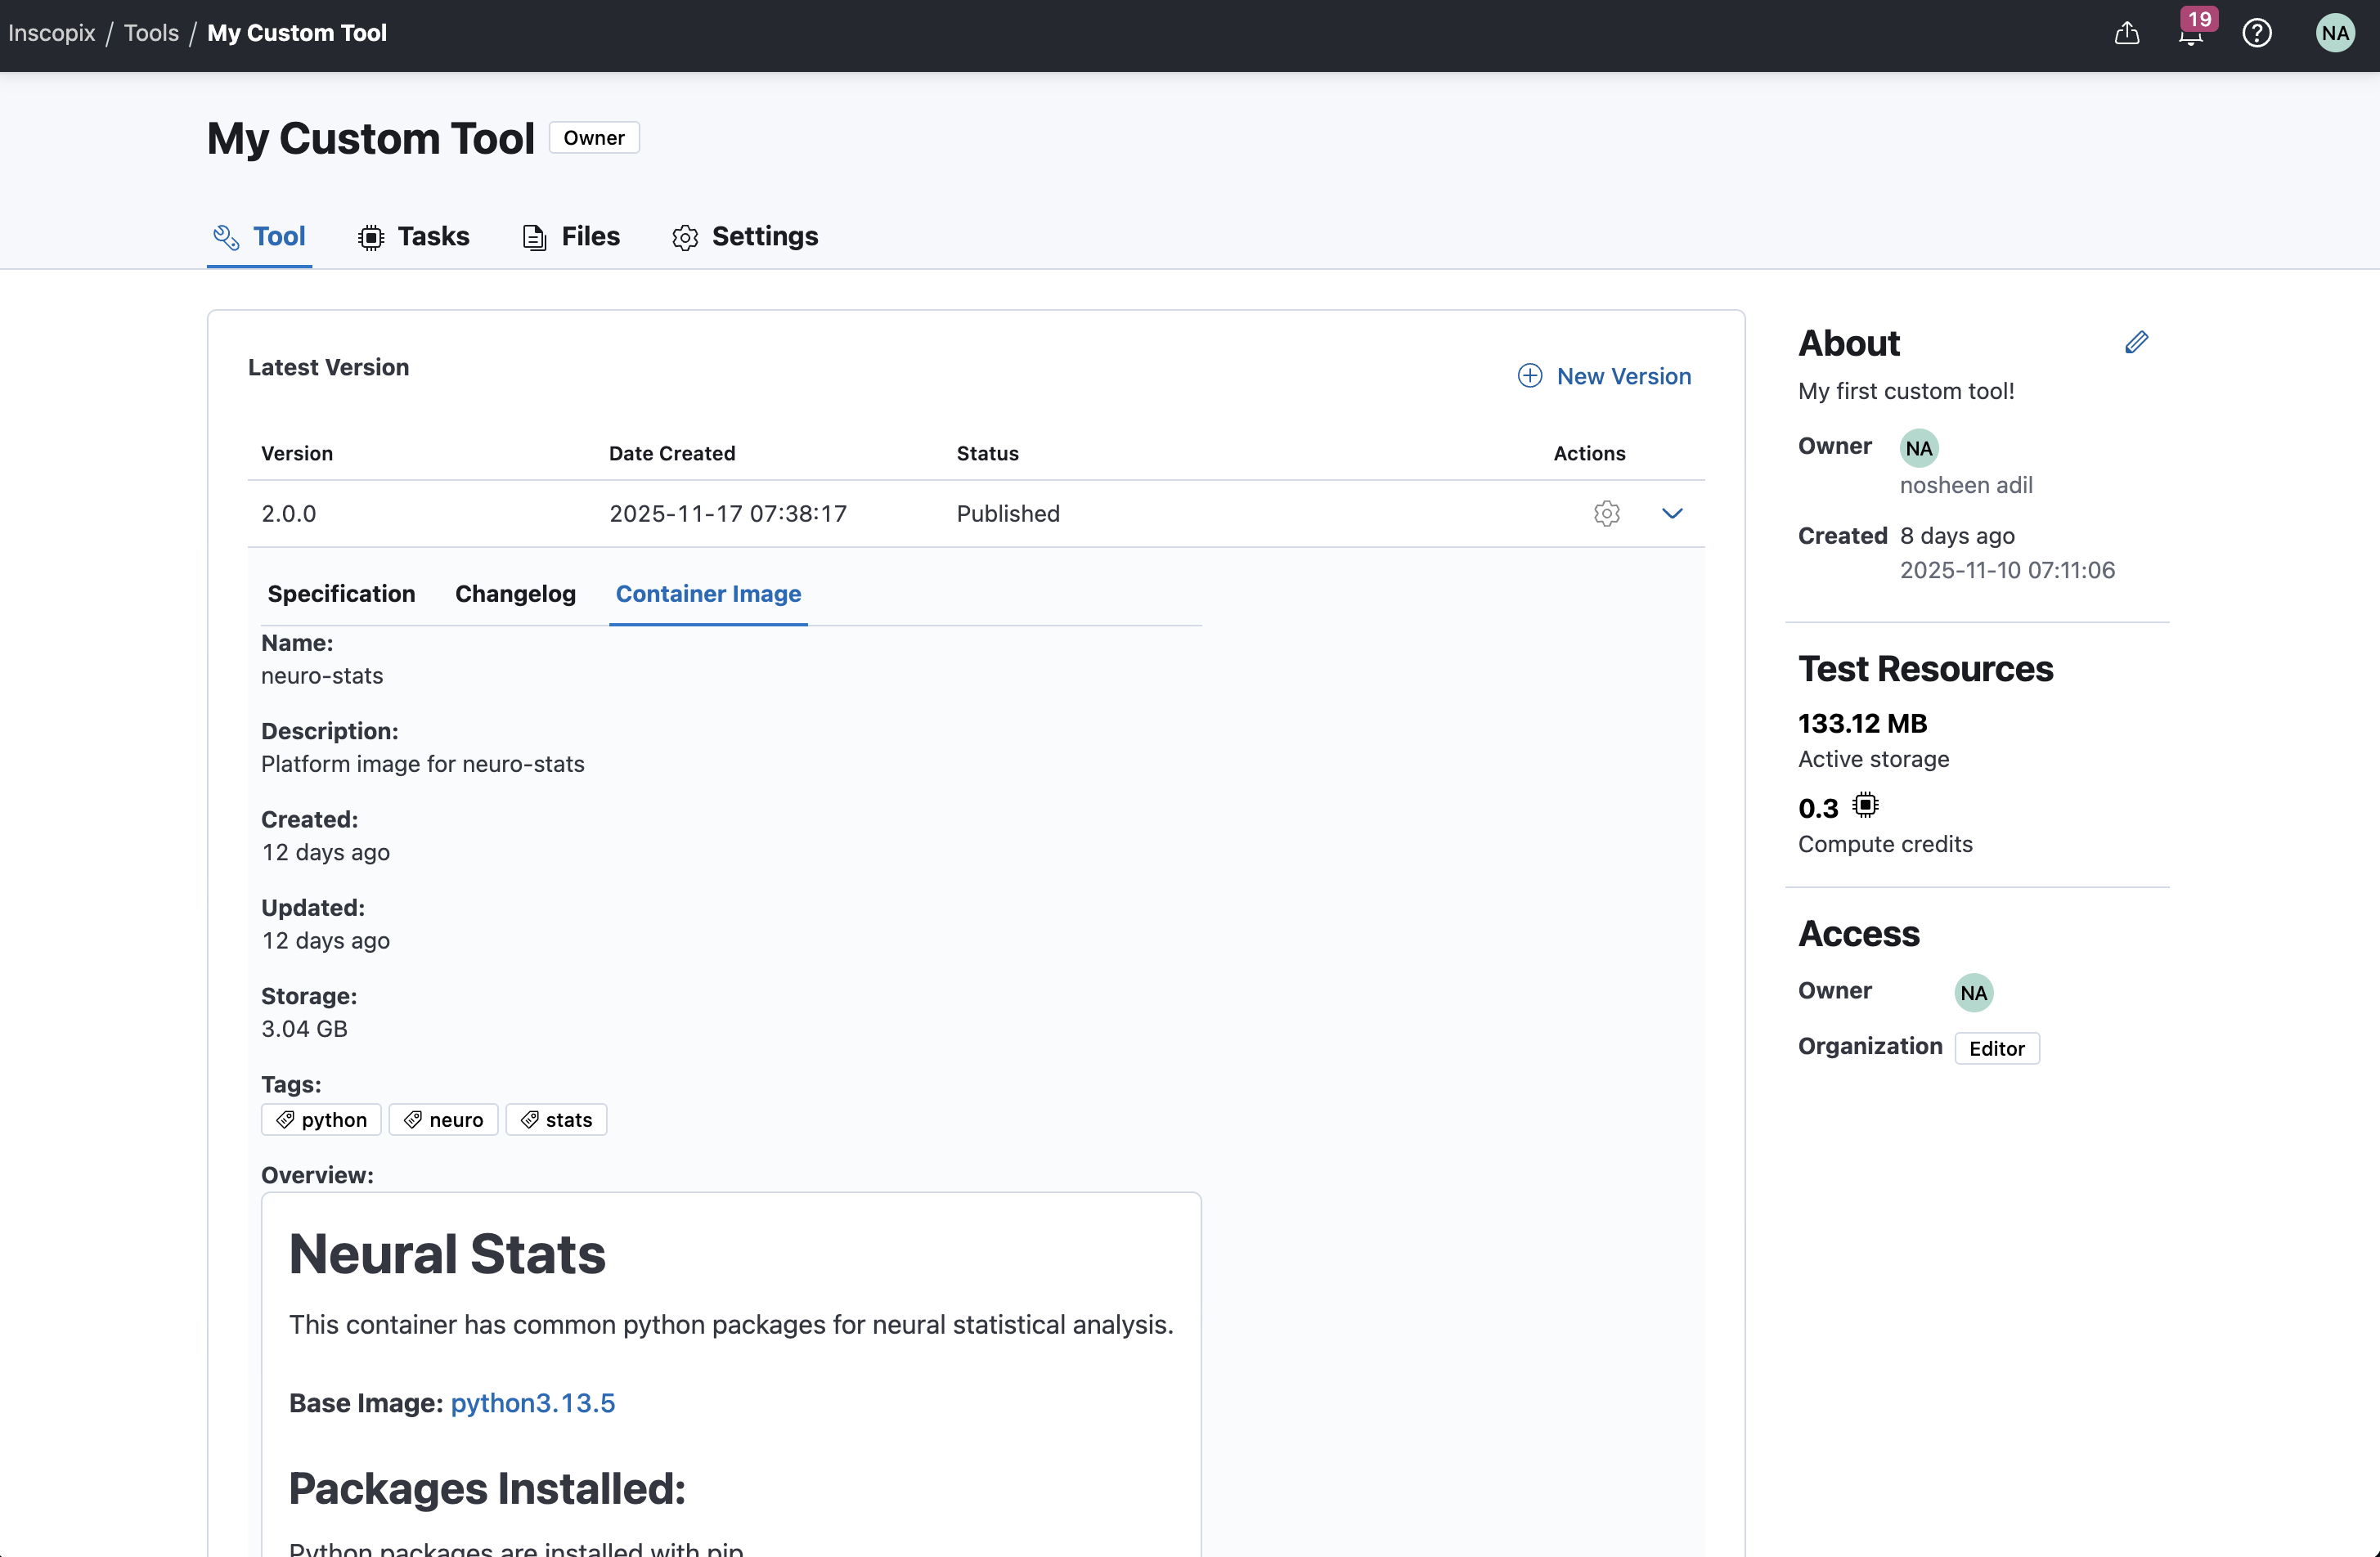Switch to the Tasks tab
This screenshot has width=2380, height=1557.
(x=414, y=237)
